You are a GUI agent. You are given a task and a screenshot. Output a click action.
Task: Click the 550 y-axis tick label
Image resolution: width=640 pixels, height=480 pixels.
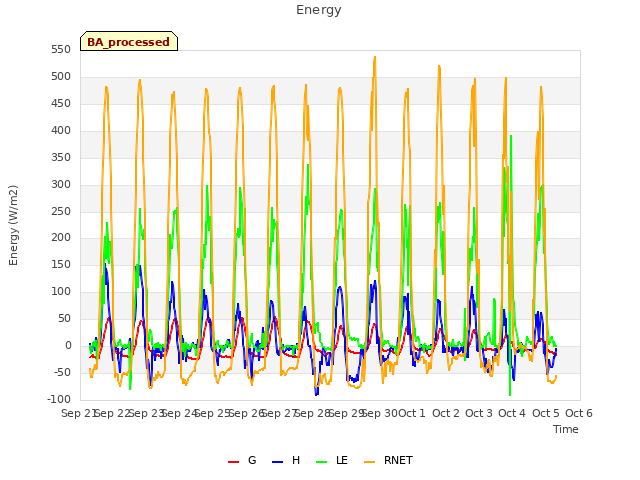click(x=61, y=50)
